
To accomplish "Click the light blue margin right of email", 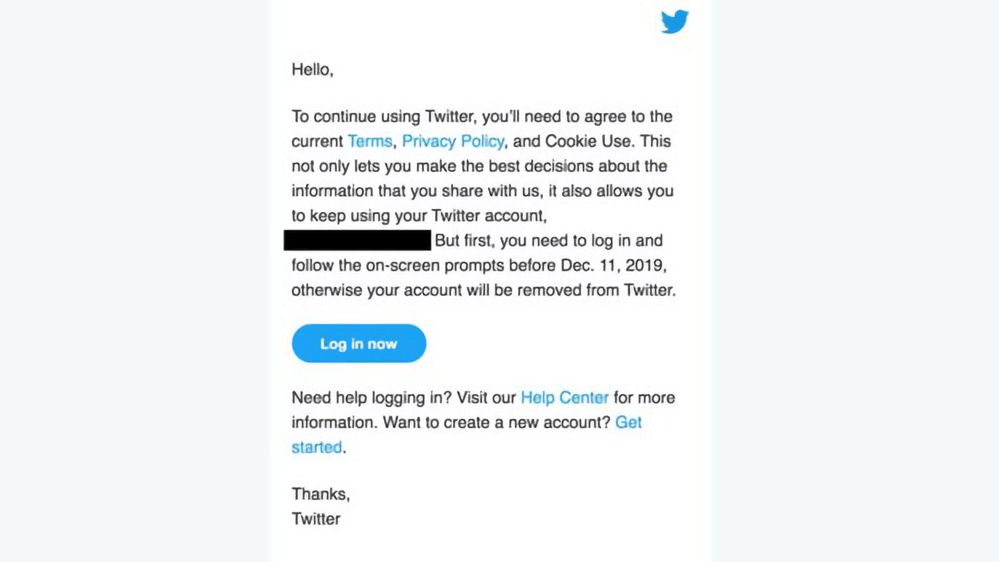I will point(855,280).
